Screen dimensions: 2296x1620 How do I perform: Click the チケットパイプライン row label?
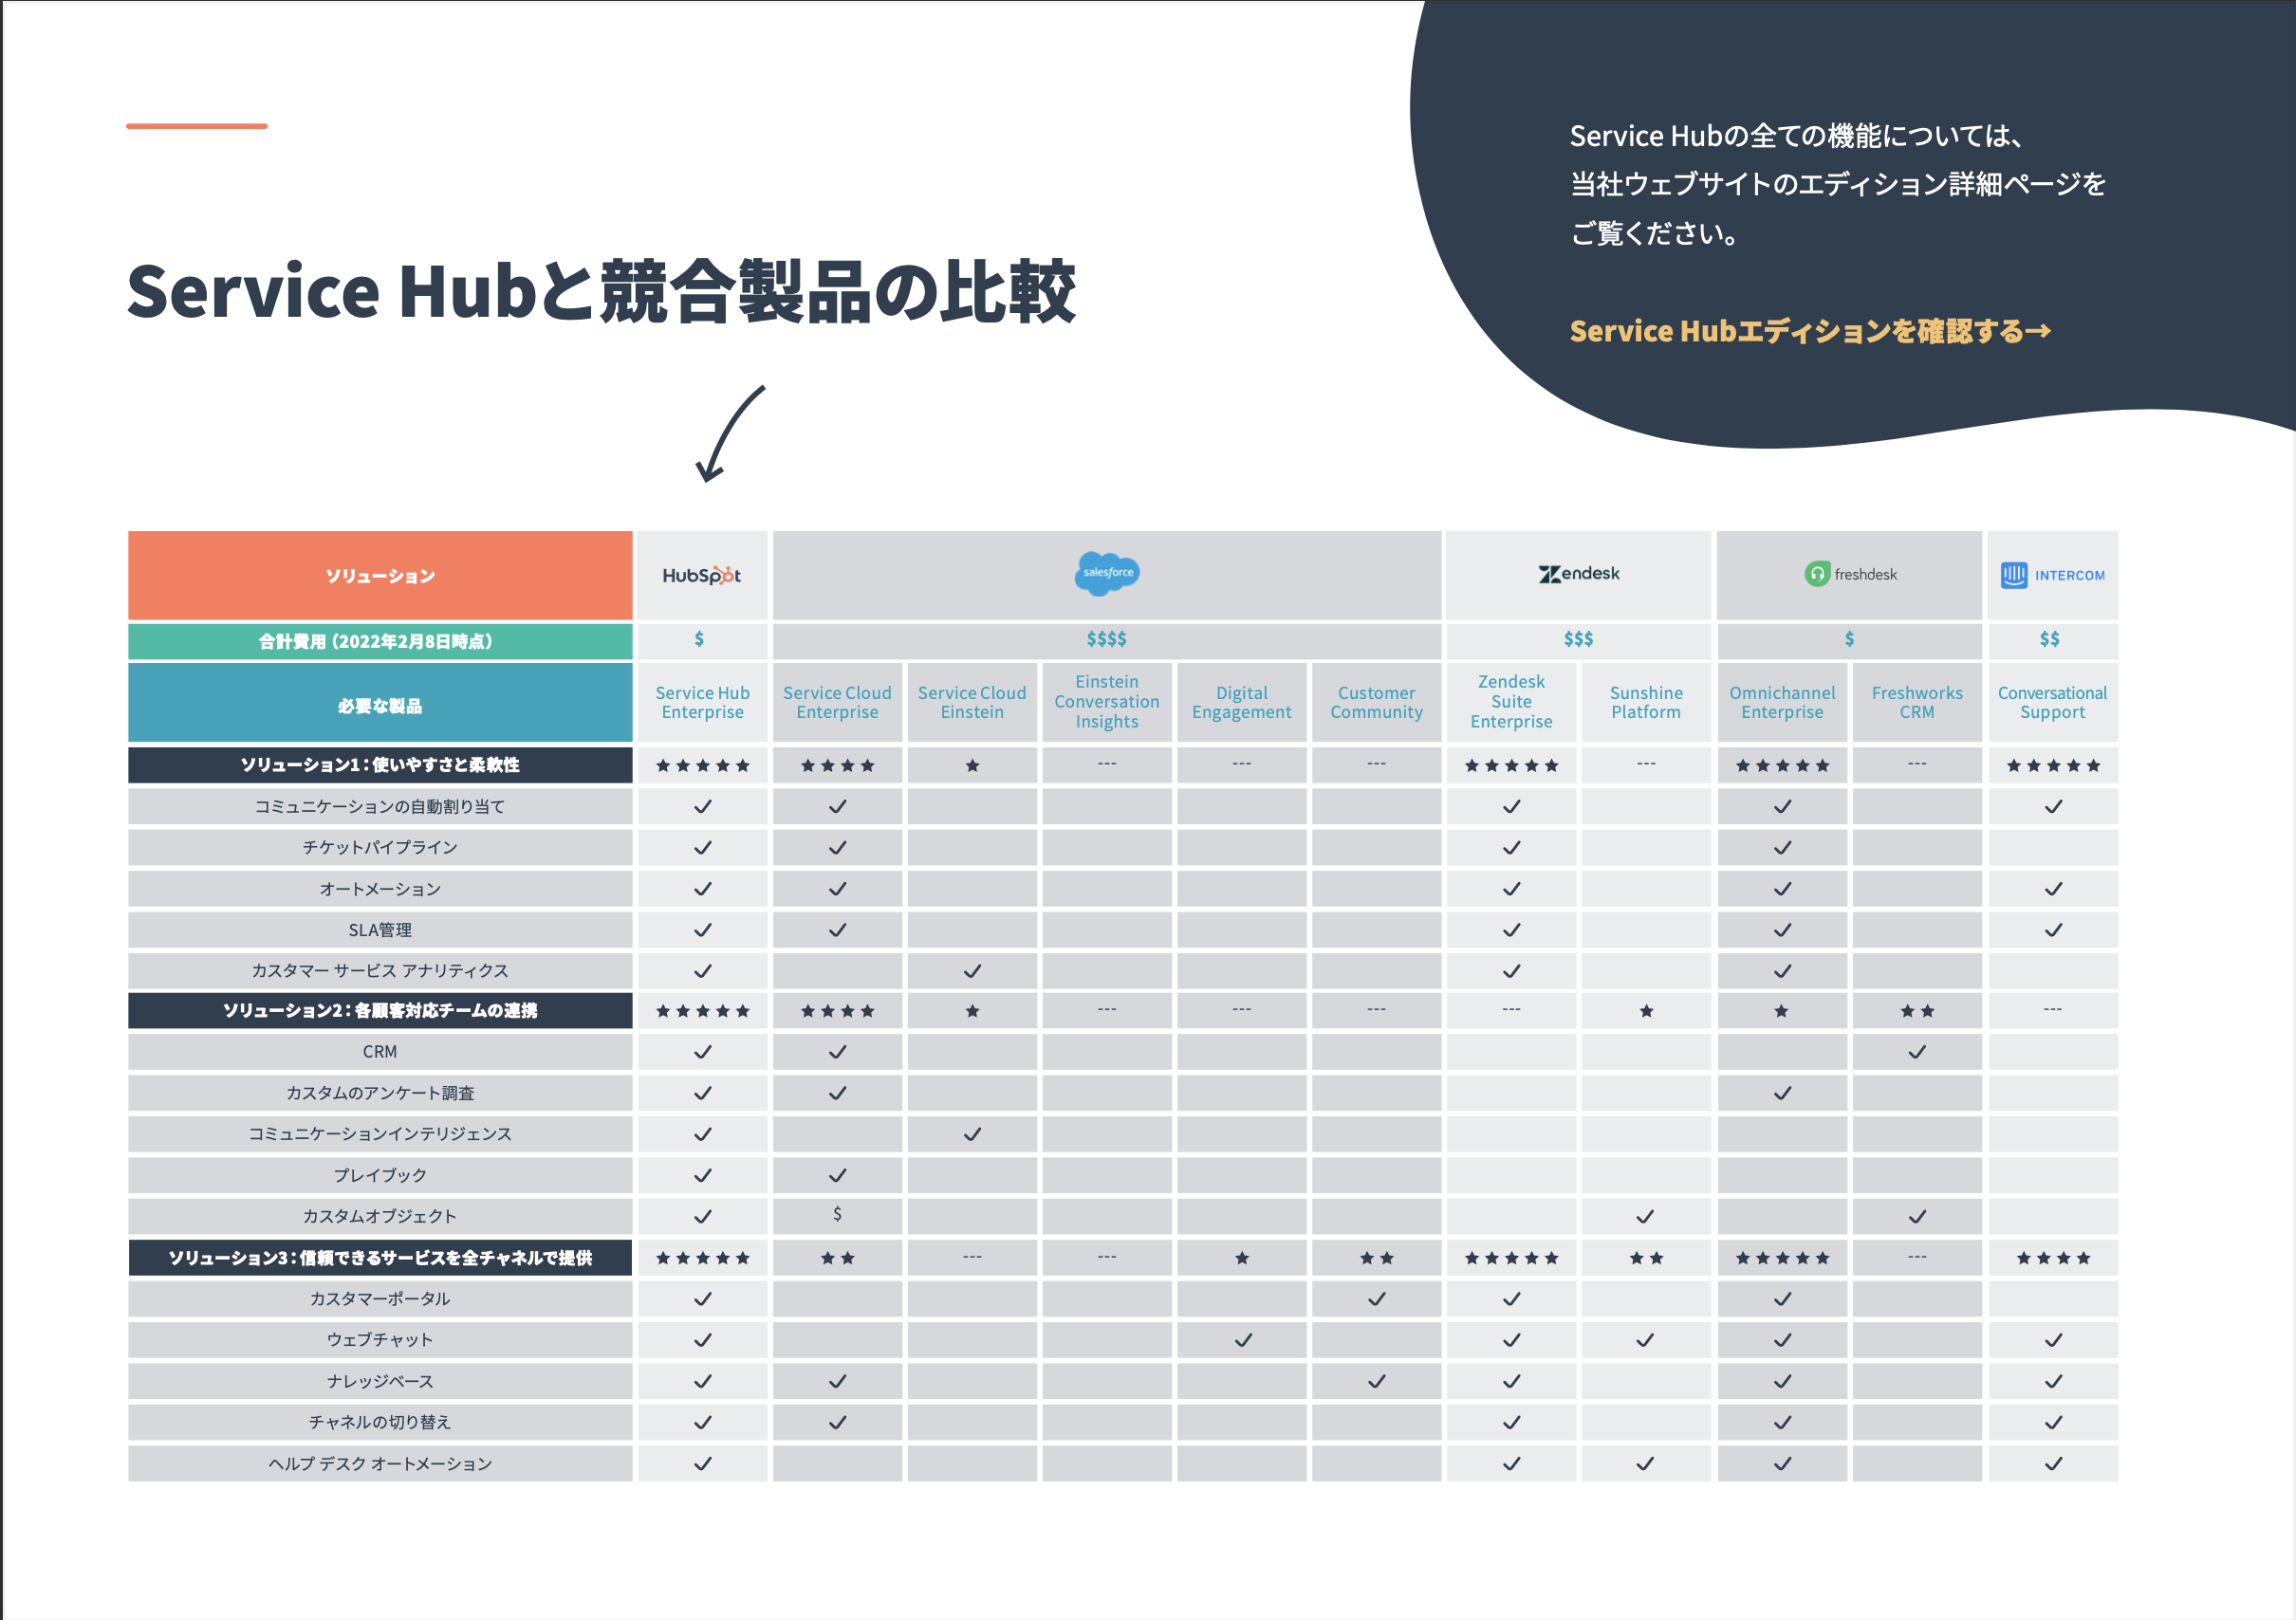[380, 847]
